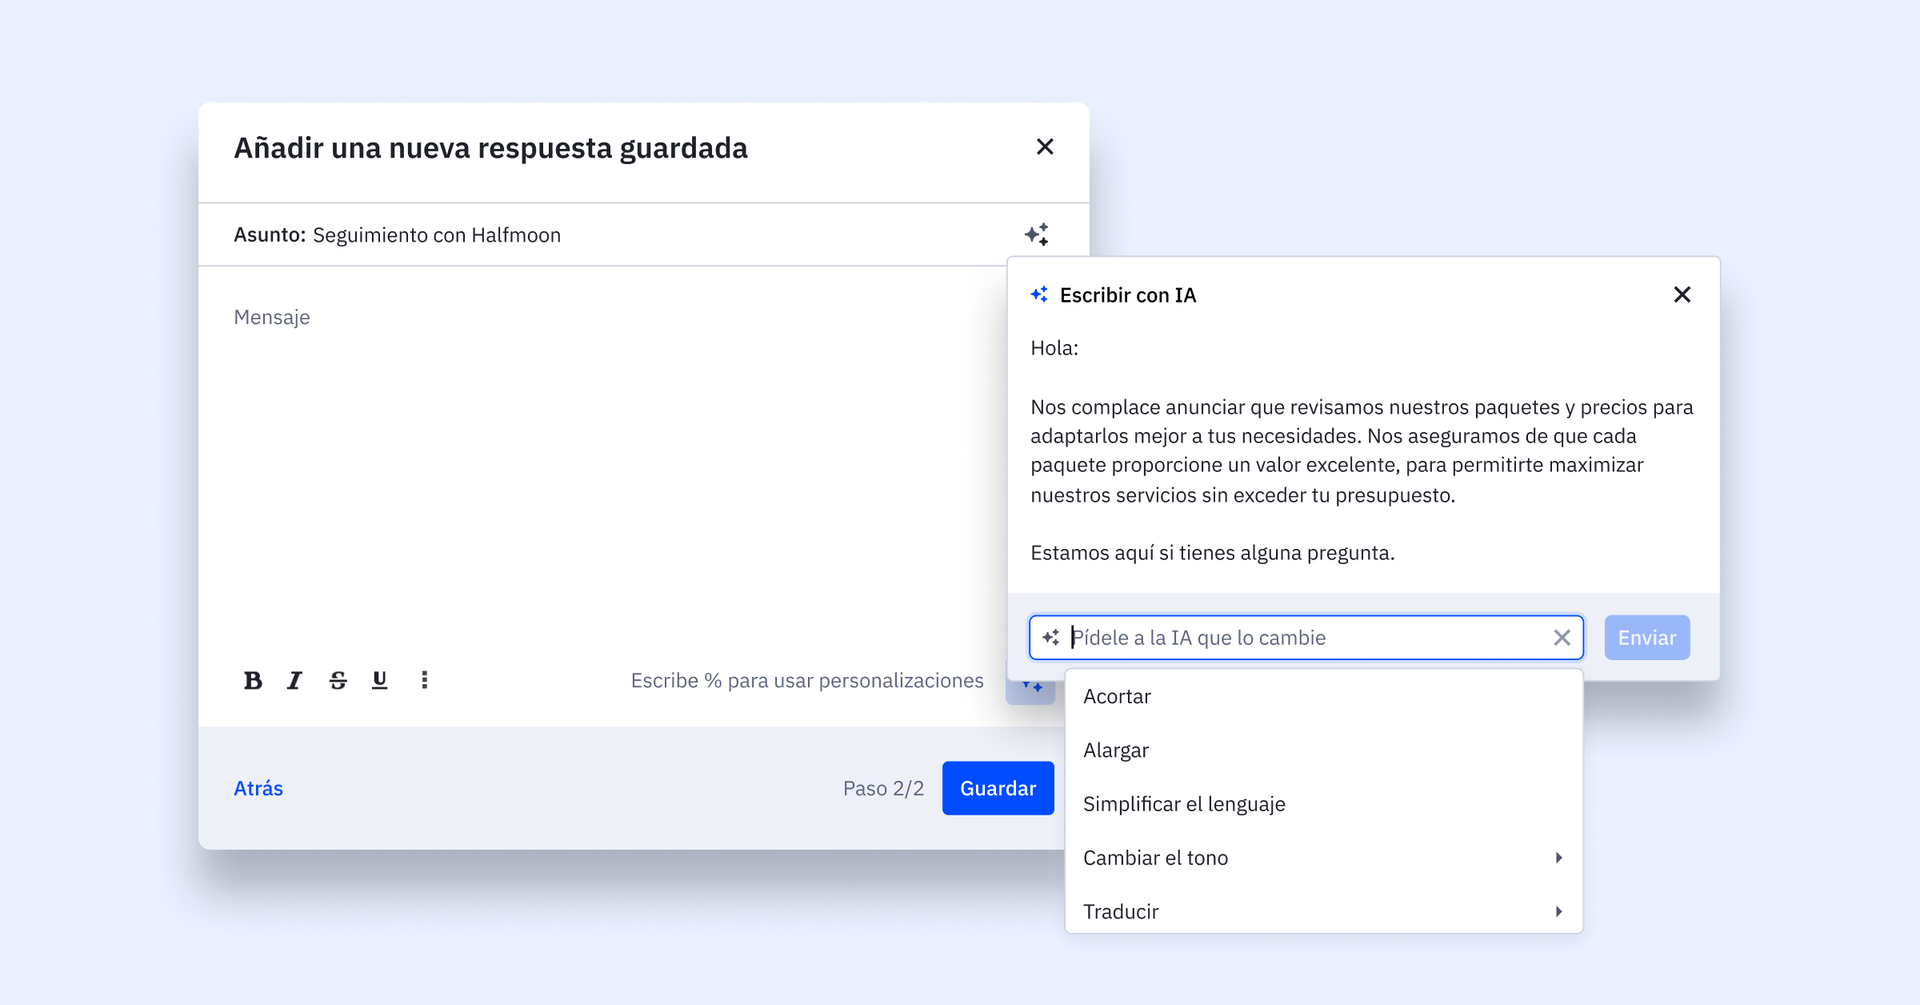Select Acortar from the AI menu
The width and height of the screenshot is (1920, 1005).
click(1117, 697)
